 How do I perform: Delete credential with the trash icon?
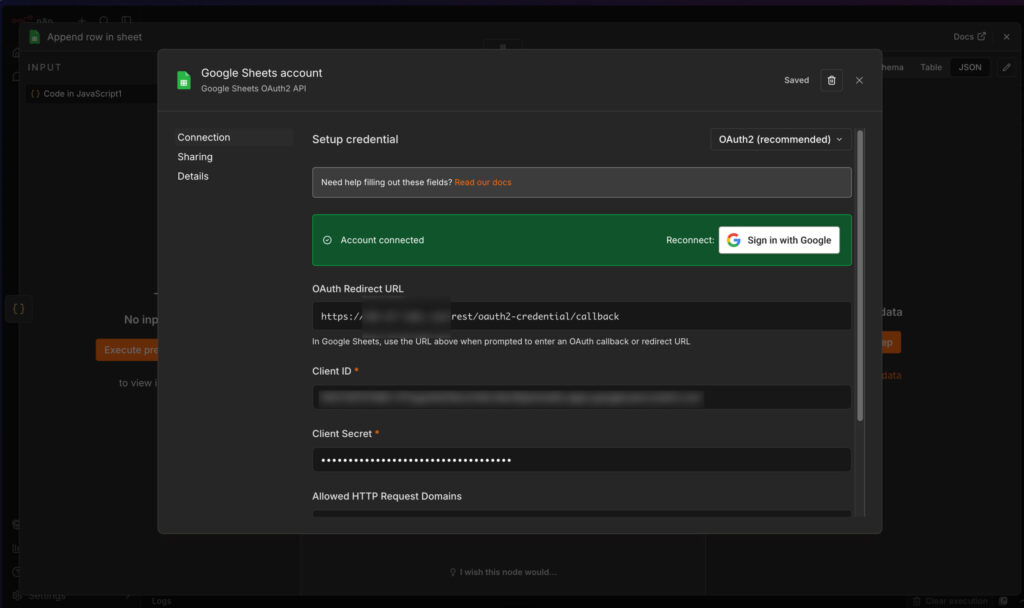(x=831, y=80)
